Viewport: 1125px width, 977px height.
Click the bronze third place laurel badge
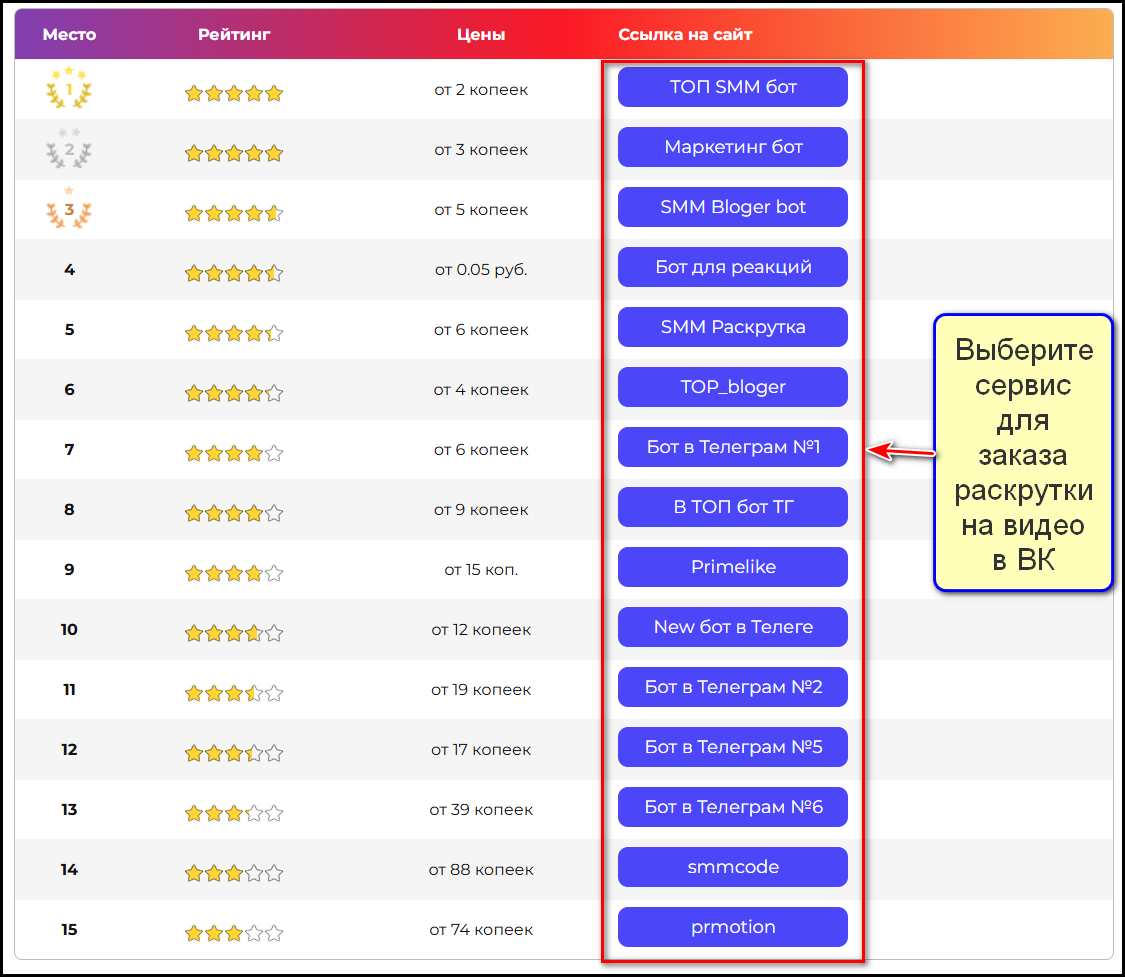click(x=69, y=209)
